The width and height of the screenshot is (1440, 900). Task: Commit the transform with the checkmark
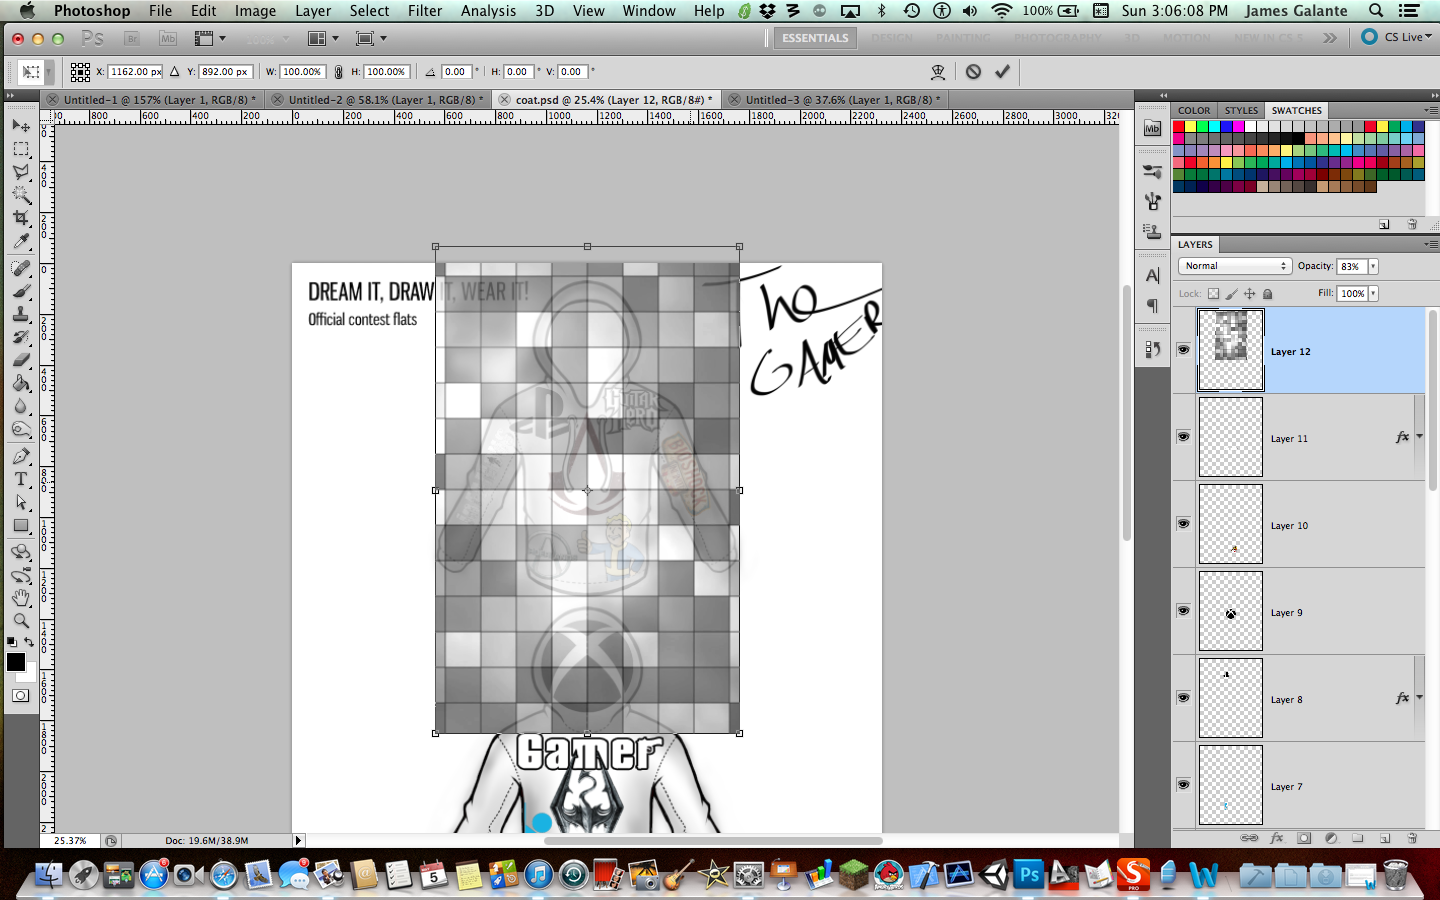[1002, 71]
